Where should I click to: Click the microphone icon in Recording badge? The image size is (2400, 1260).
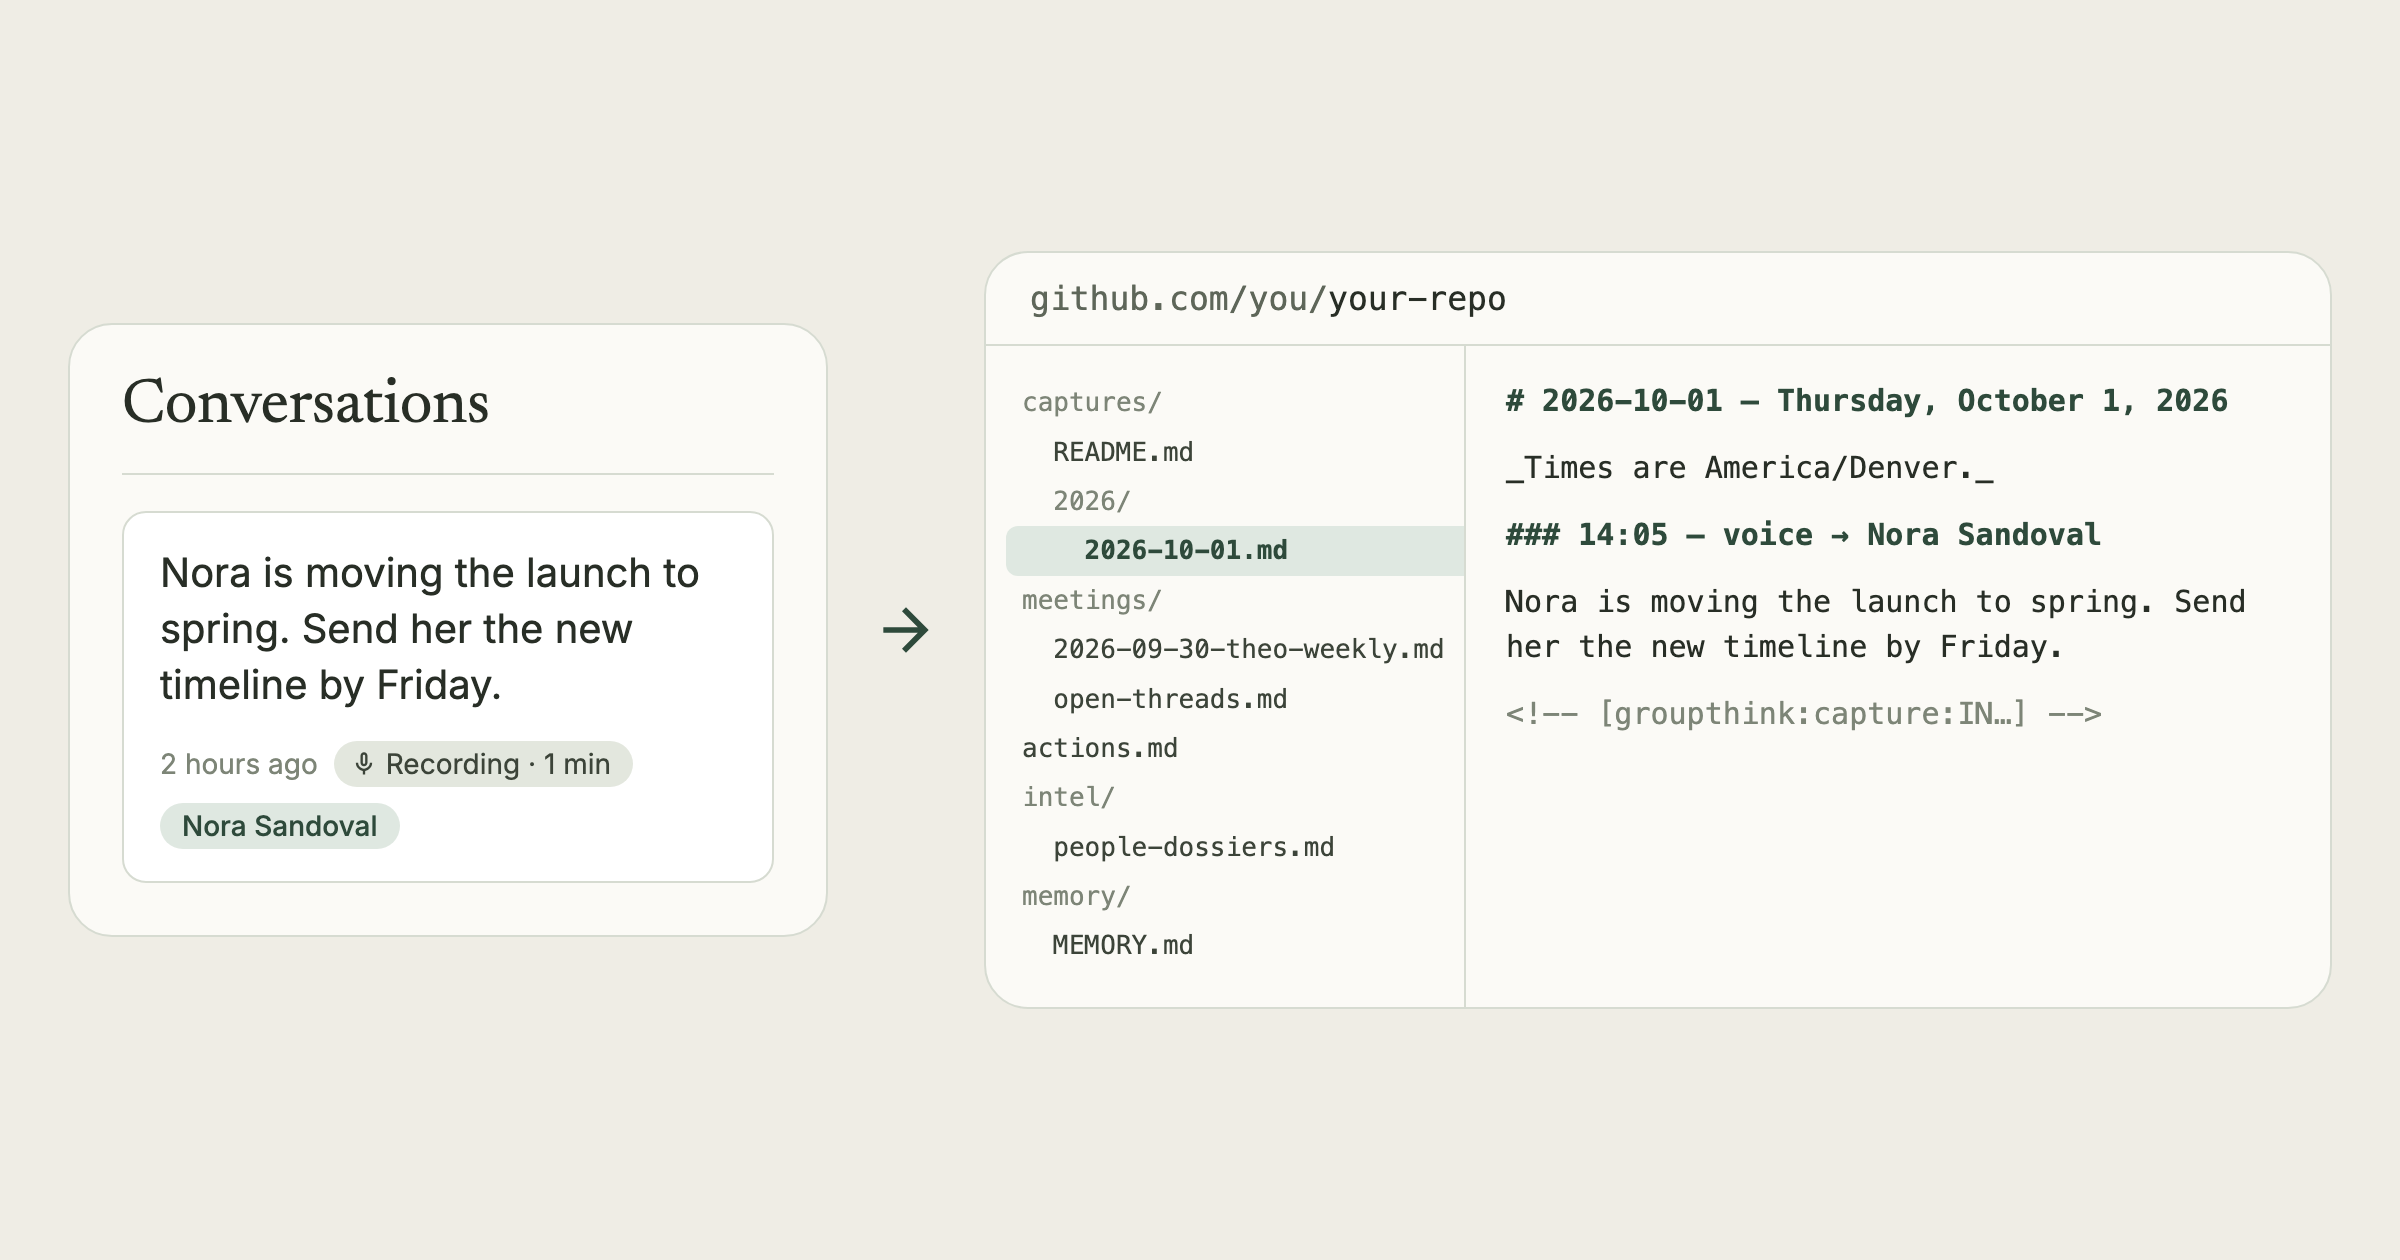click(364, 764)
